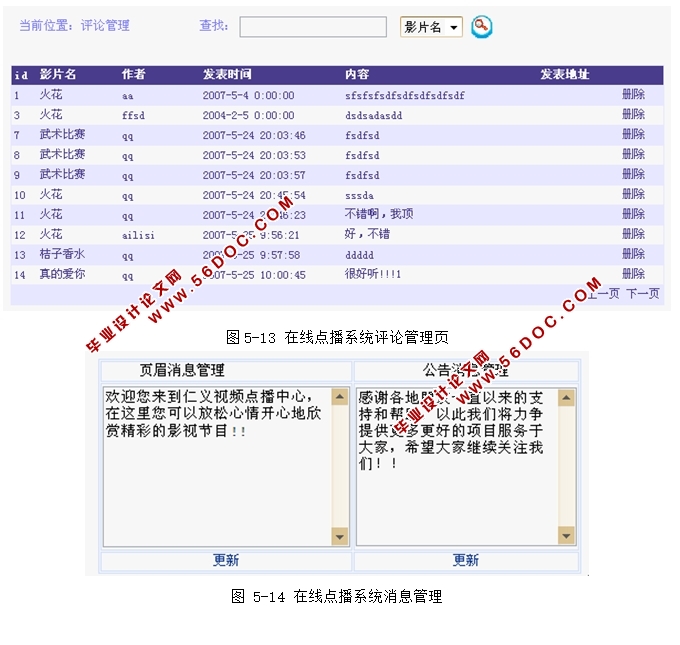This screenshot has height=645, width=680.
Task: Delete comment id 7 on 武术比赛
Action: pyautogui.click(x=633, y=134)
